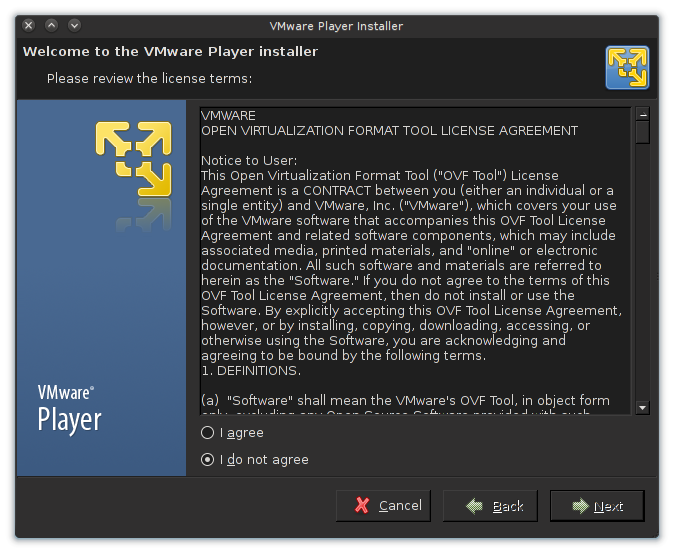Click the first "VMWARE" line of license
The image size is (674, 553).
[228, 116]
